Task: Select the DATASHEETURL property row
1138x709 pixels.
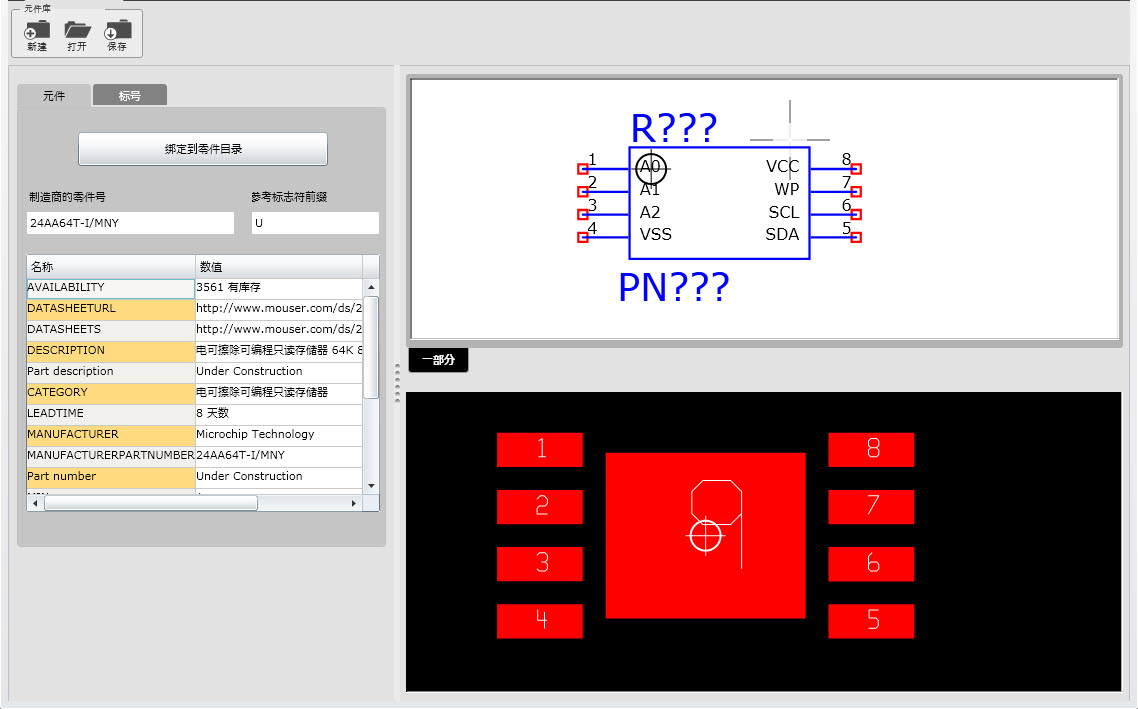Action: tap(195, 308)
